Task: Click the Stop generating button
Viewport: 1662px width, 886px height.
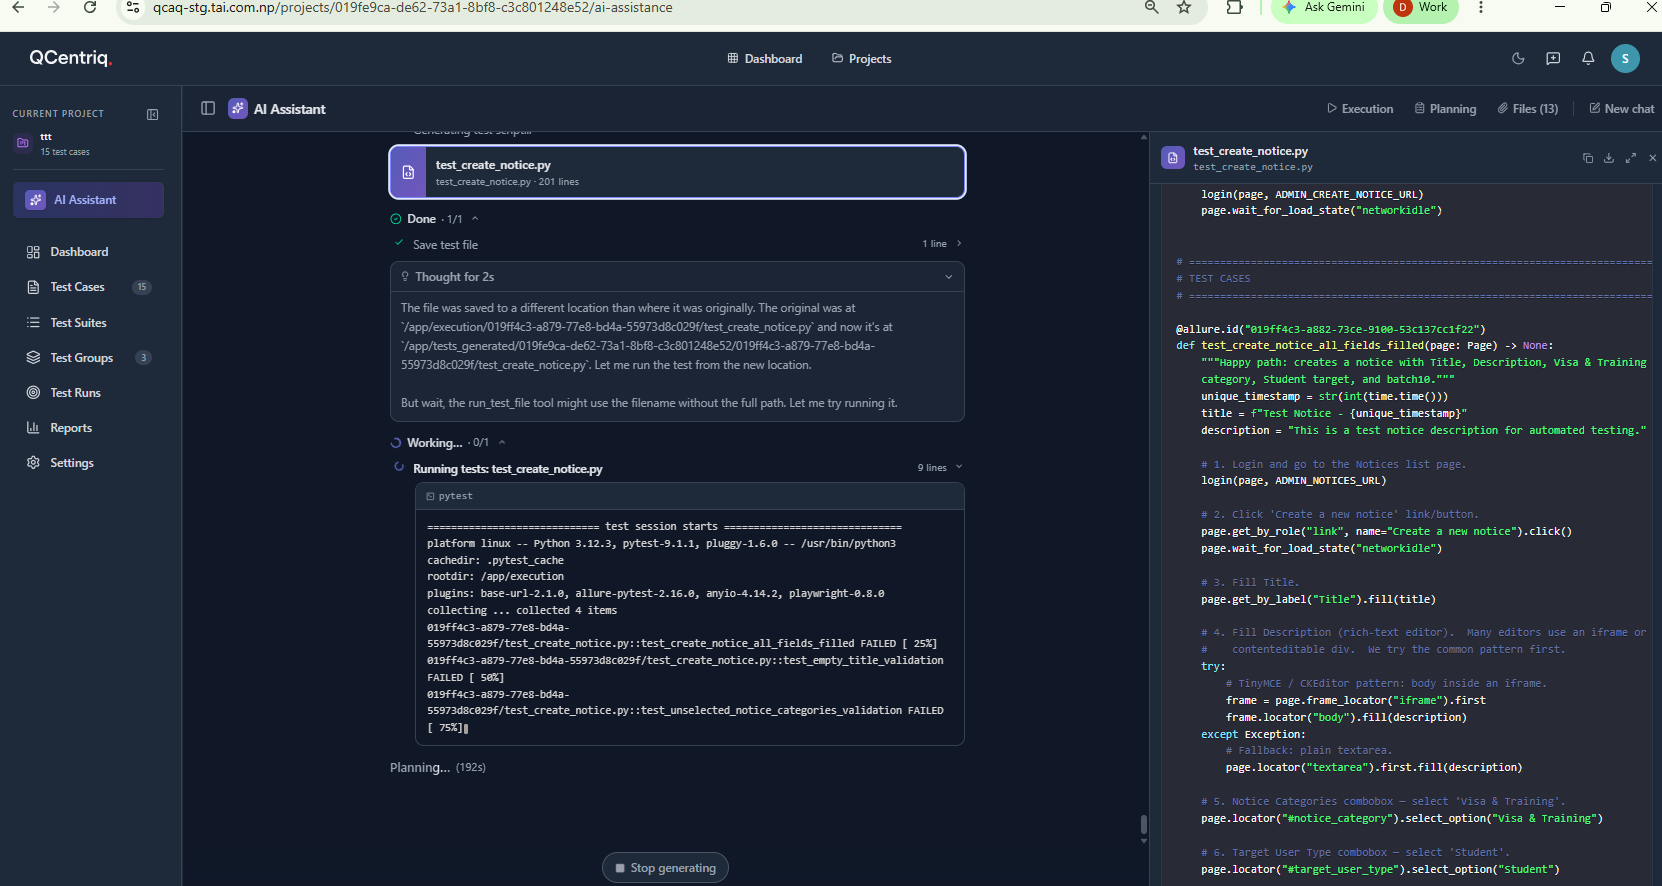Action: click(665, 868)
